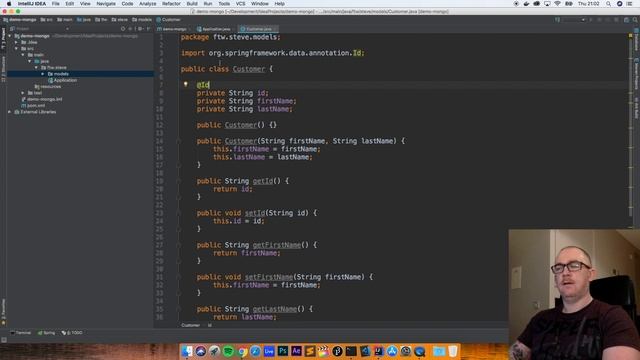Collapse the ftw.steve package
This screenshot has height=360, width=640.
point(36,67)
